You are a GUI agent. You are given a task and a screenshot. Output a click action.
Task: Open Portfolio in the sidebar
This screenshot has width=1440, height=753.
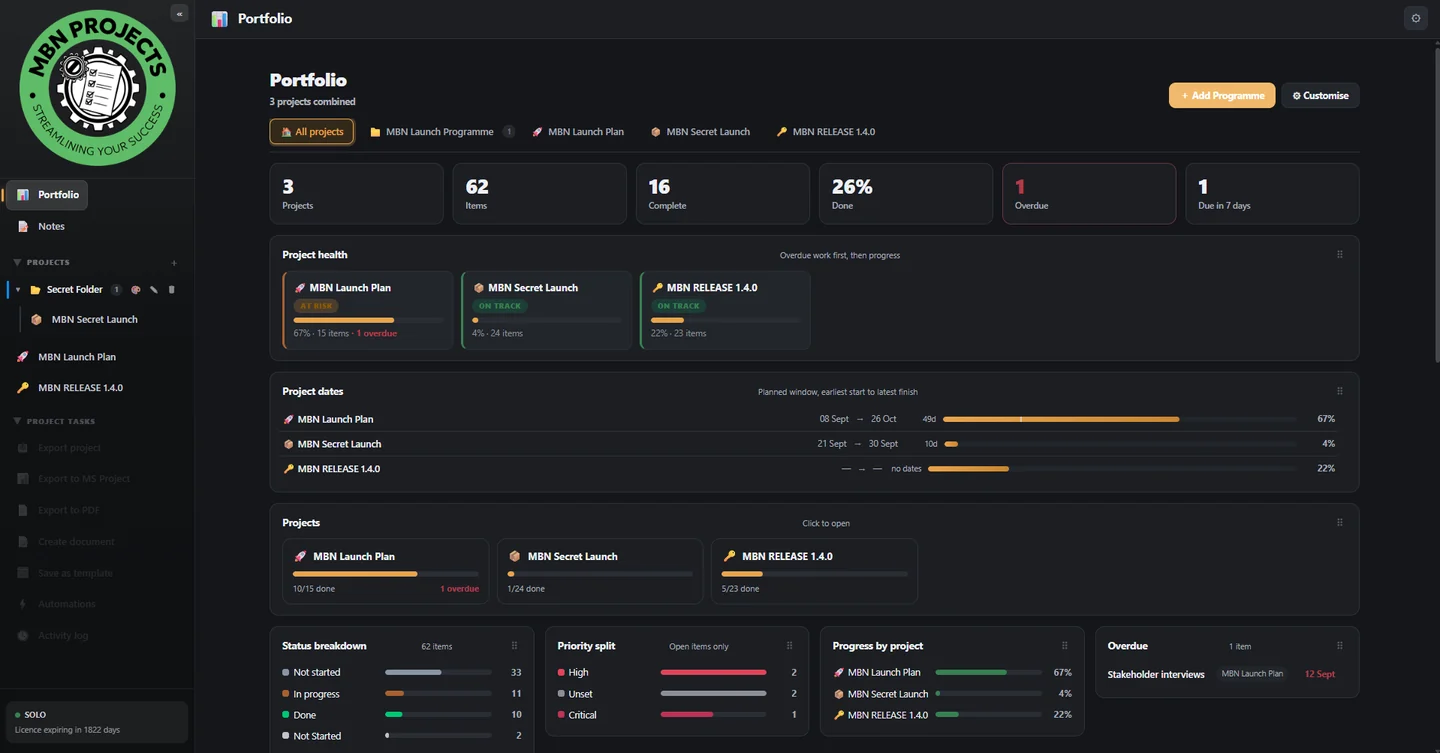pos(47,195)
